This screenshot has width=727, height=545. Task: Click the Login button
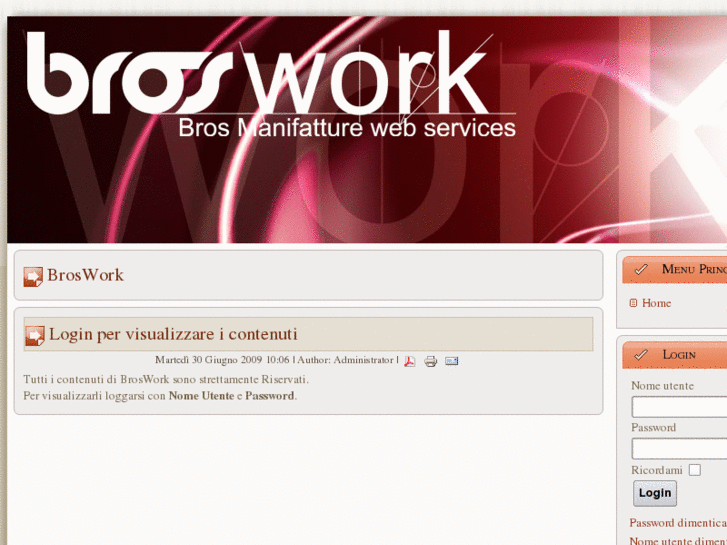(655, 493)
